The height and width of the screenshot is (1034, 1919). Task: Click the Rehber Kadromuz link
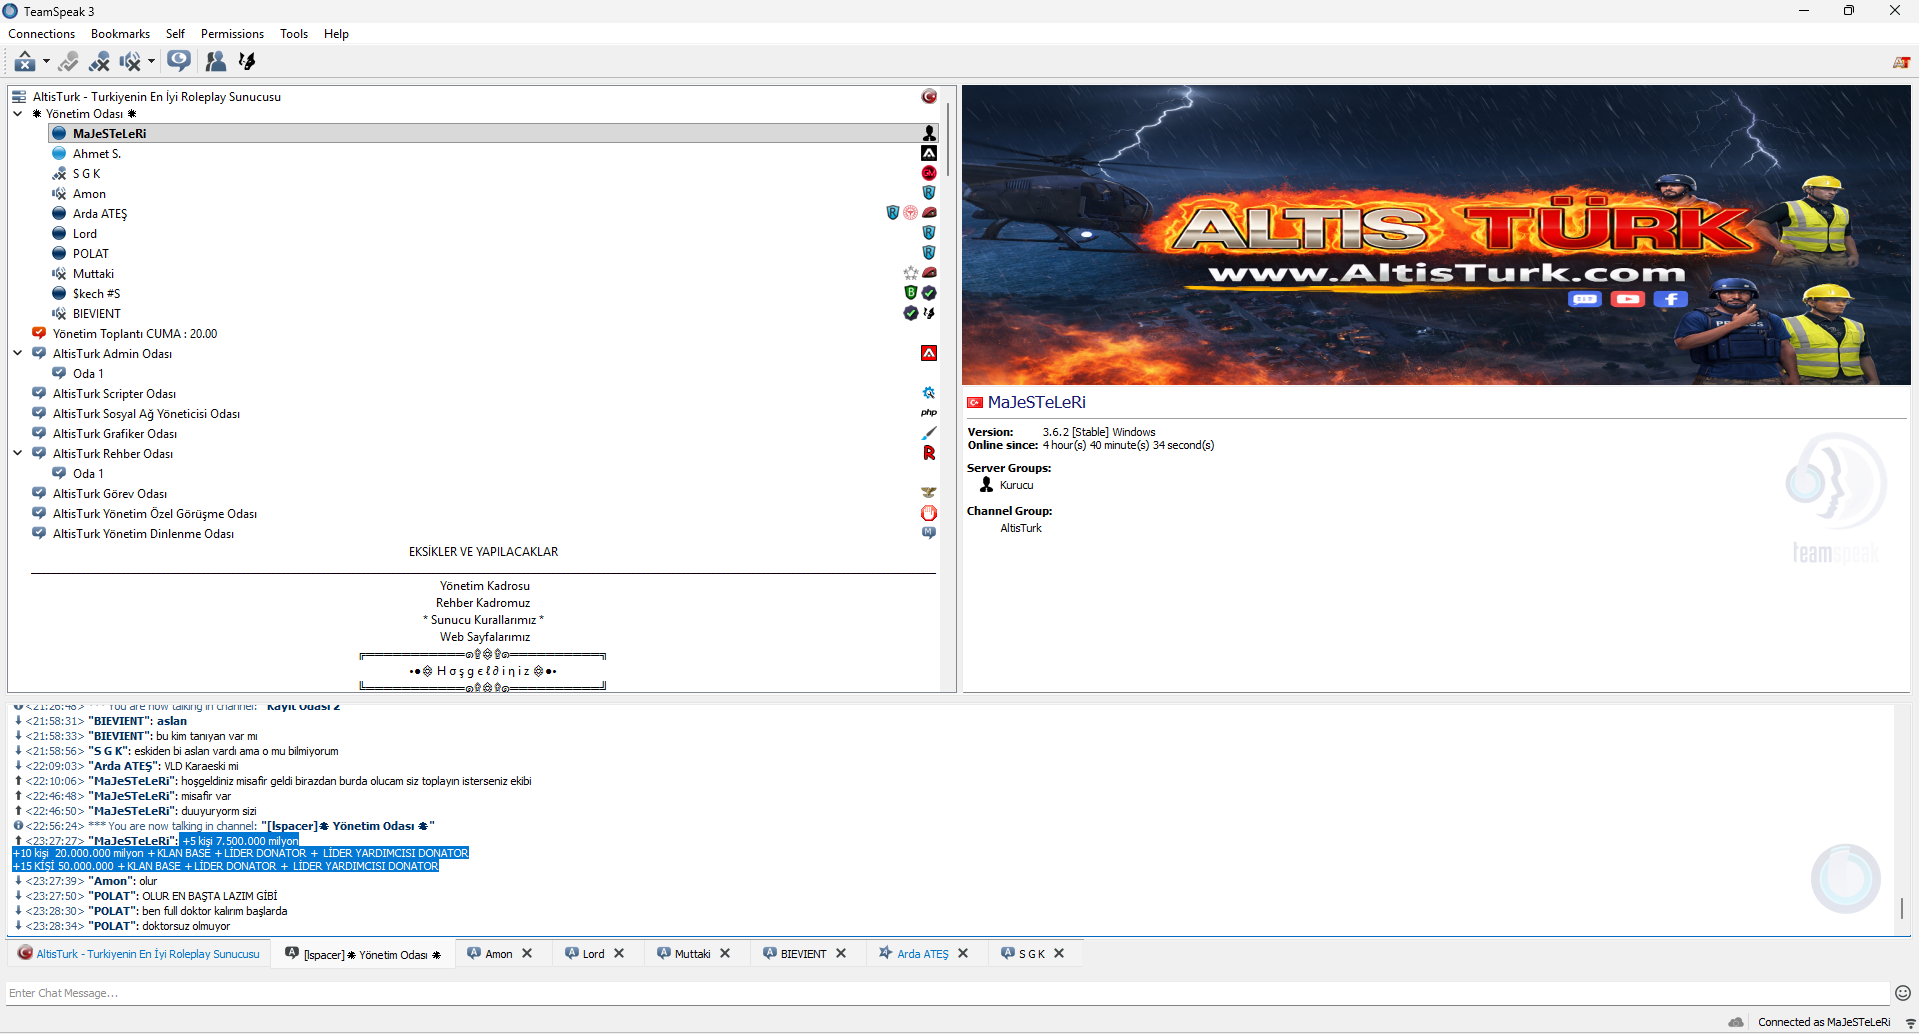tap(483, 603)
